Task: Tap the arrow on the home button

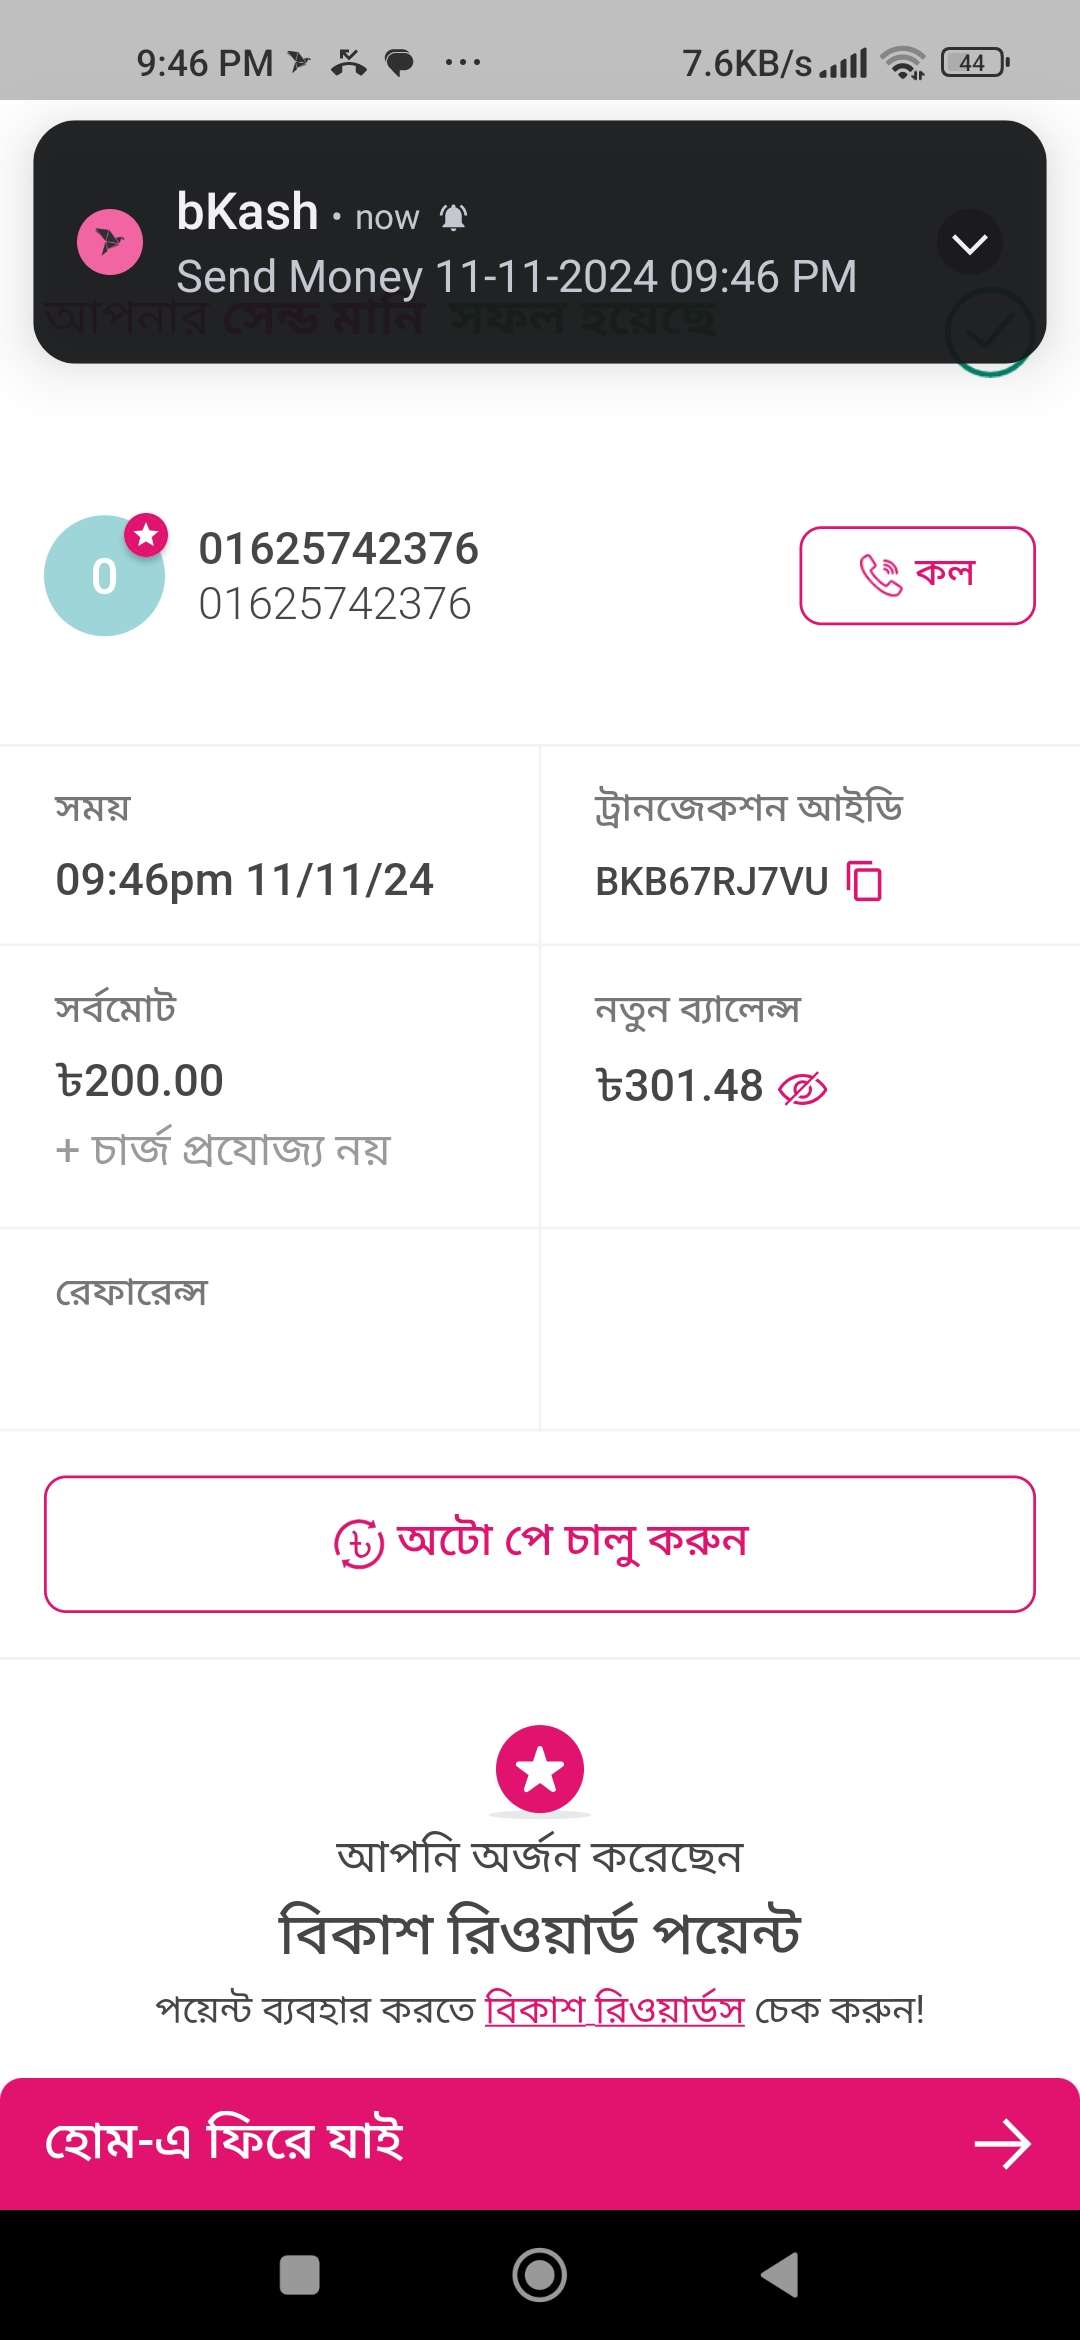Action: coord(1003,2145)
